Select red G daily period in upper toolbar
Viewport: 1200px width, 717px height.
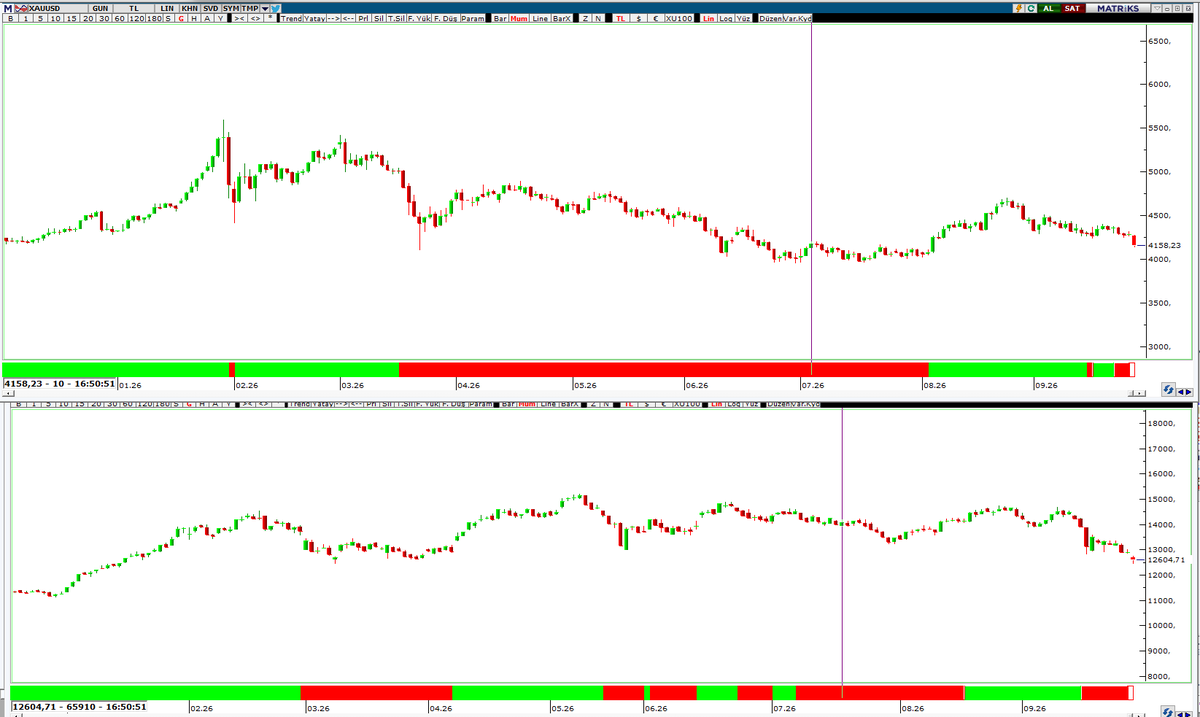coord(181,19)
